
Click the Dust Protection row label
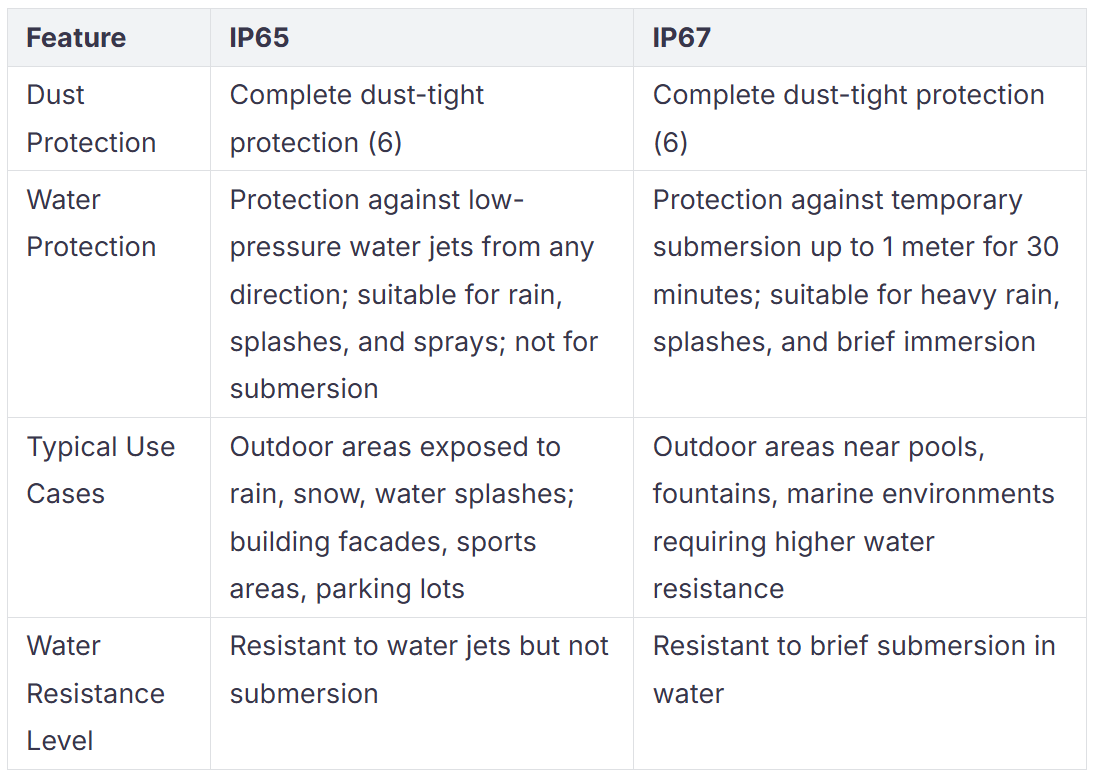91,119
